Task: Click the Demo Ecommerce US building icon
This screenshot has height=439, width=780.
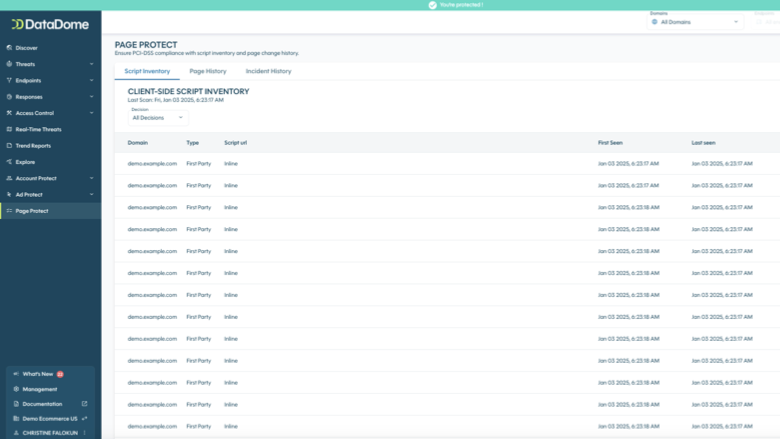Action: [x=16, y=419]
